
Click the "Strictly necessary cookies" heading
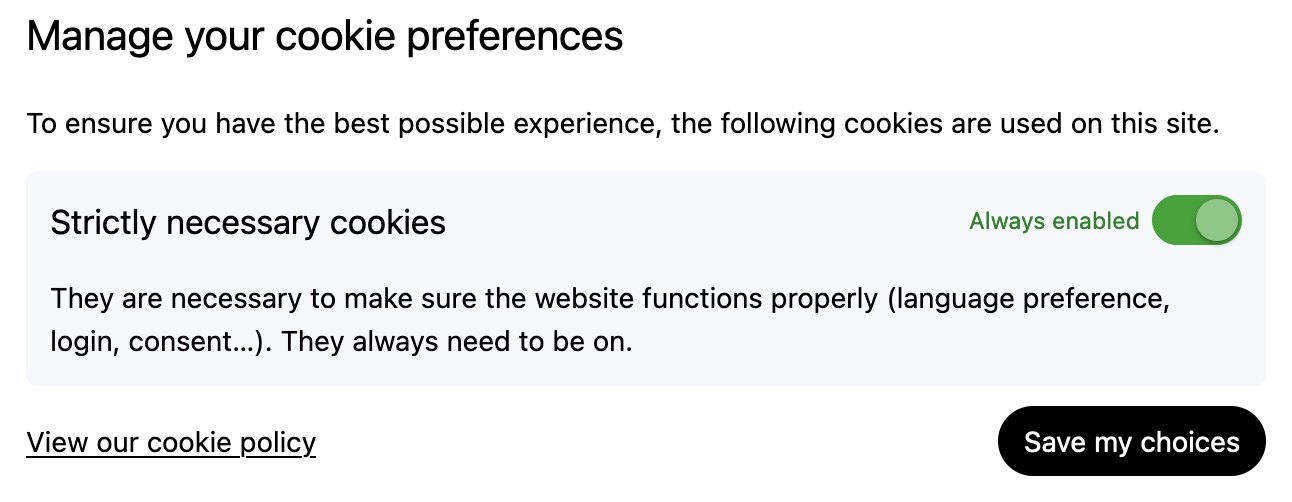[x=248, y=222]
